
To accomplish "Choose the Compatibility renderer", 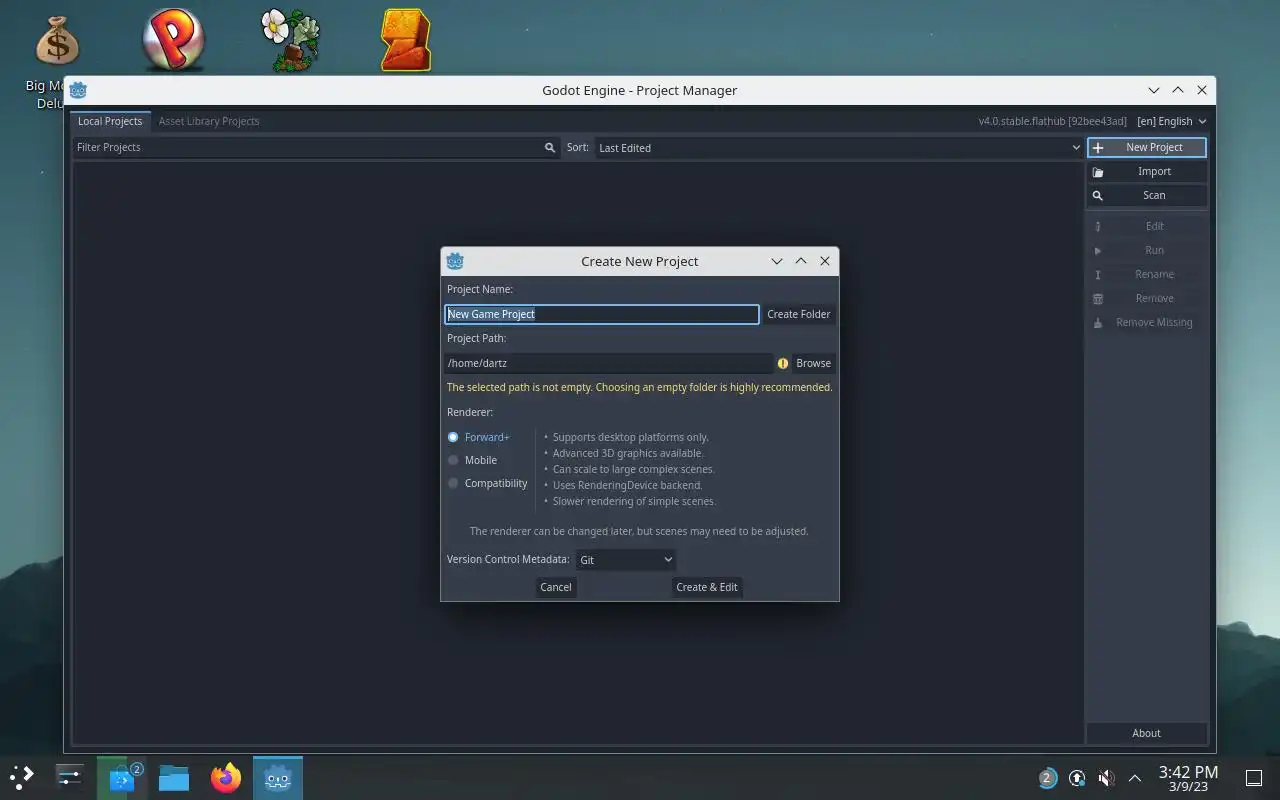I will click(488, 483).
